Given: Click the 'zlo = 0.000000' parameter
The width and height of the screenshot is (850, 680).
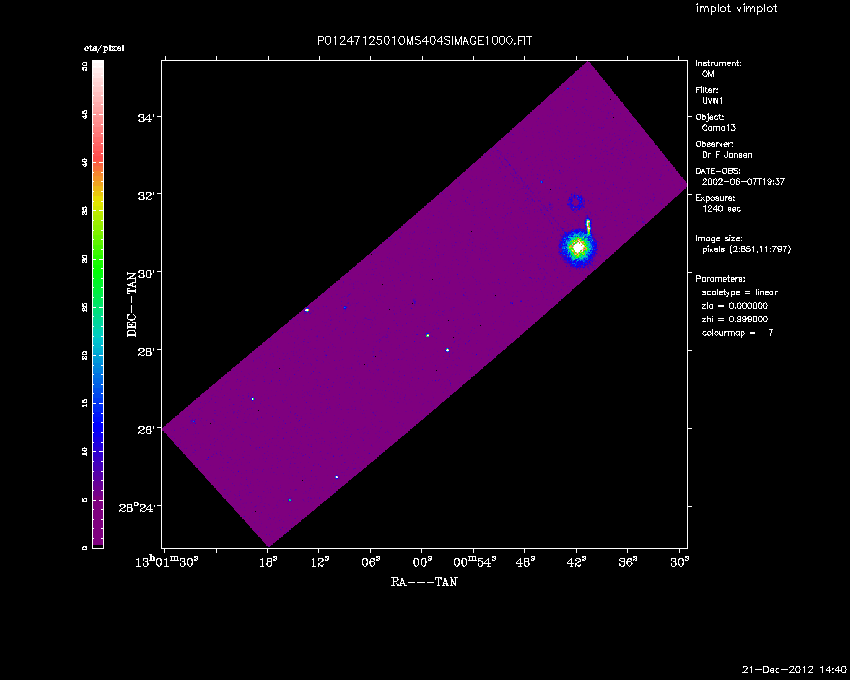Looking at the screenshot, I should 735,306.
